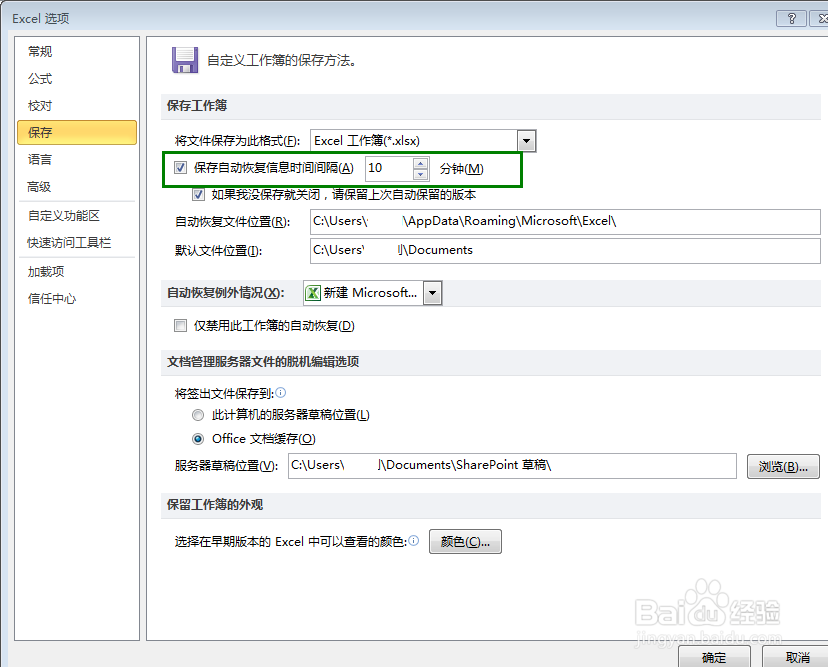Open the file format dropdown arrow
Screen dimensions: 828x667
coord(526,141)
